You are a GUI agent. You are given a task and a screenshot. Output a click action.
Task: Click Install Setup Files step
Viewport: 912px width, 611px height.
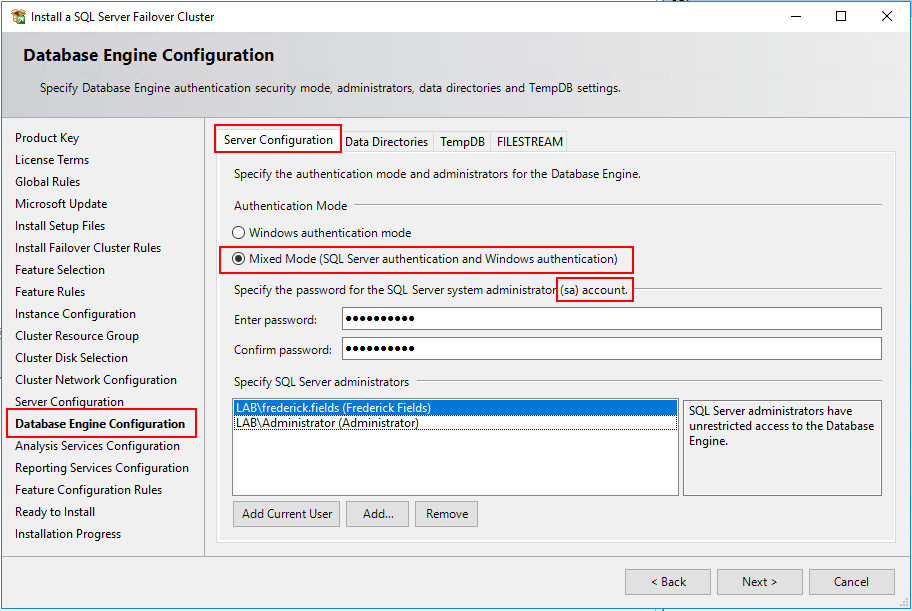60,226
